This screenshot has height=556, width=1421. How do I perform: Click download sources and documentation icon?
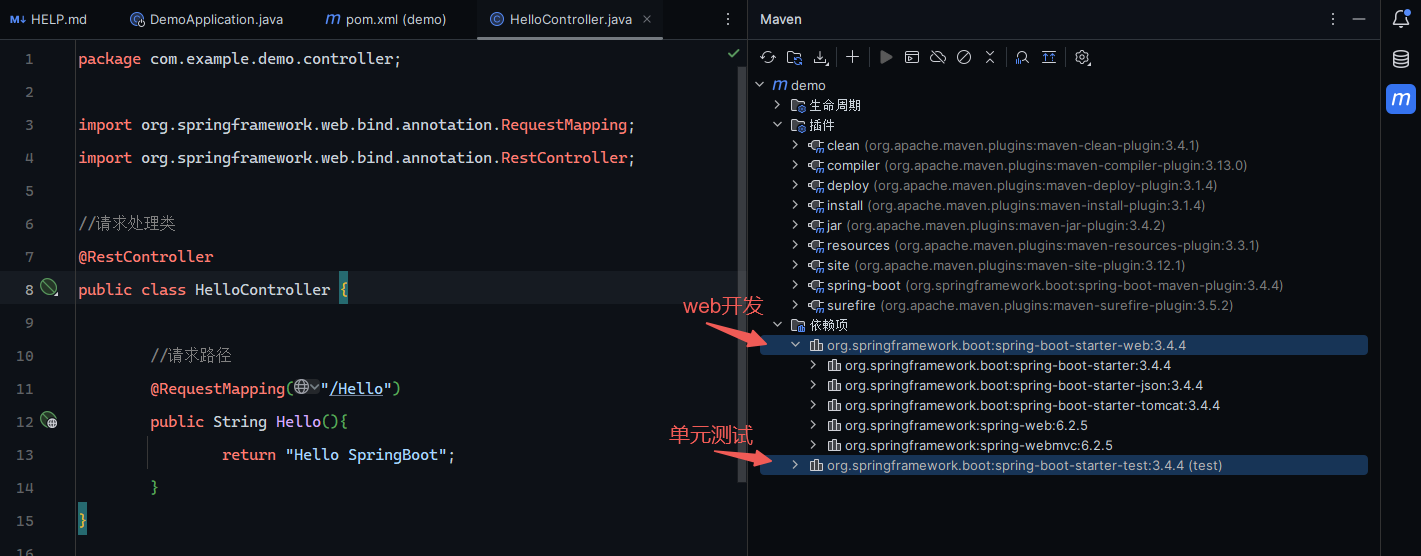820,58
